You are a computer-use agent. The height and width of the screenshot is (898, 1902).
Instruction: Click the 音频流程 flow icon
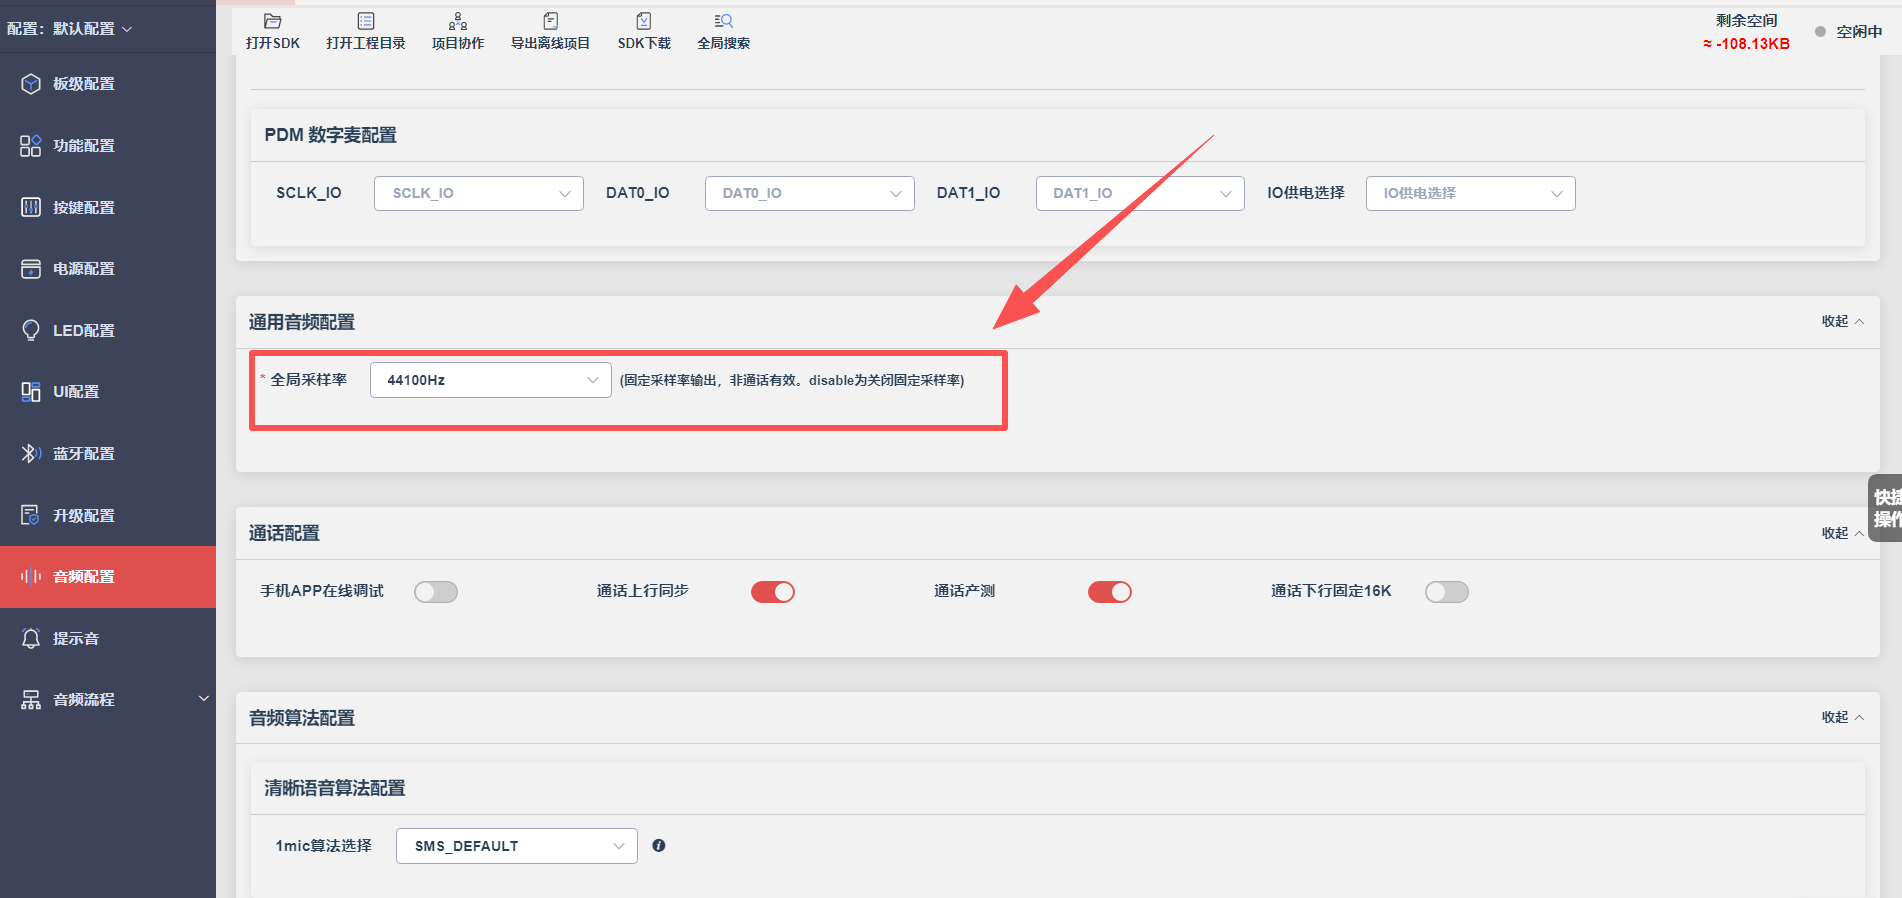tap(31, 700)
